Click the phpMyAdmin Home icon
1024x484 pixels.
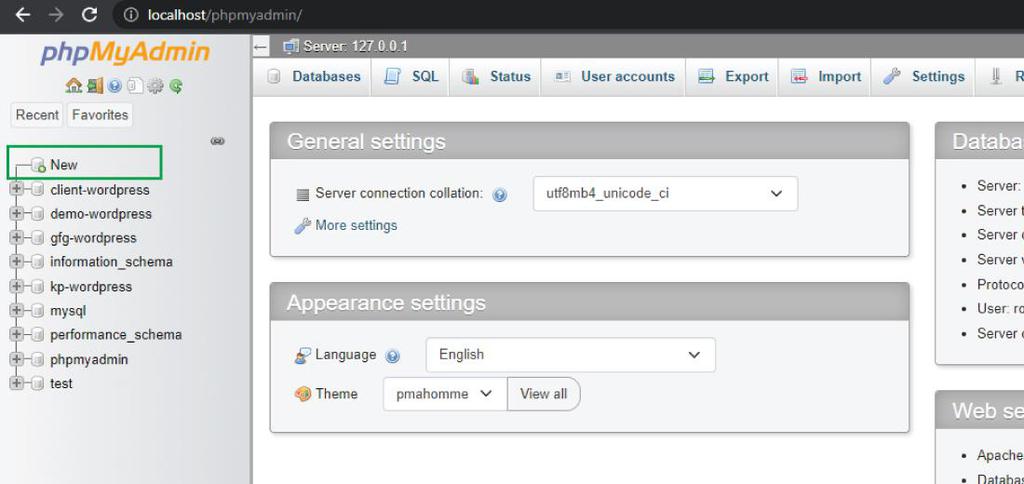click(73, 86)
